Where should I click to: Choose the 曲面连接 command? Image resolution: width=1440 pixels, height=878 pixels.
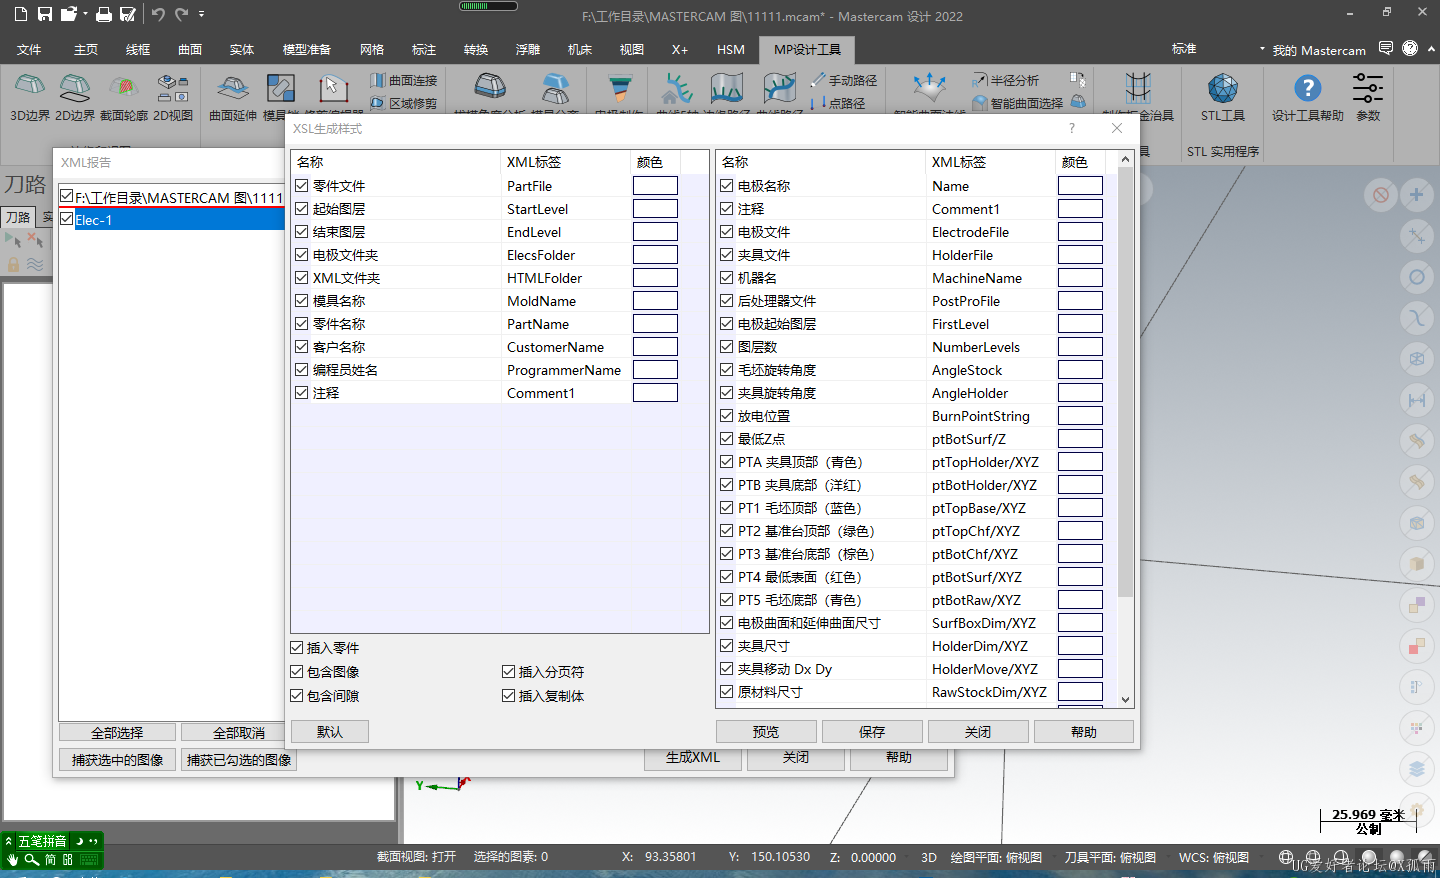(404, 80)
